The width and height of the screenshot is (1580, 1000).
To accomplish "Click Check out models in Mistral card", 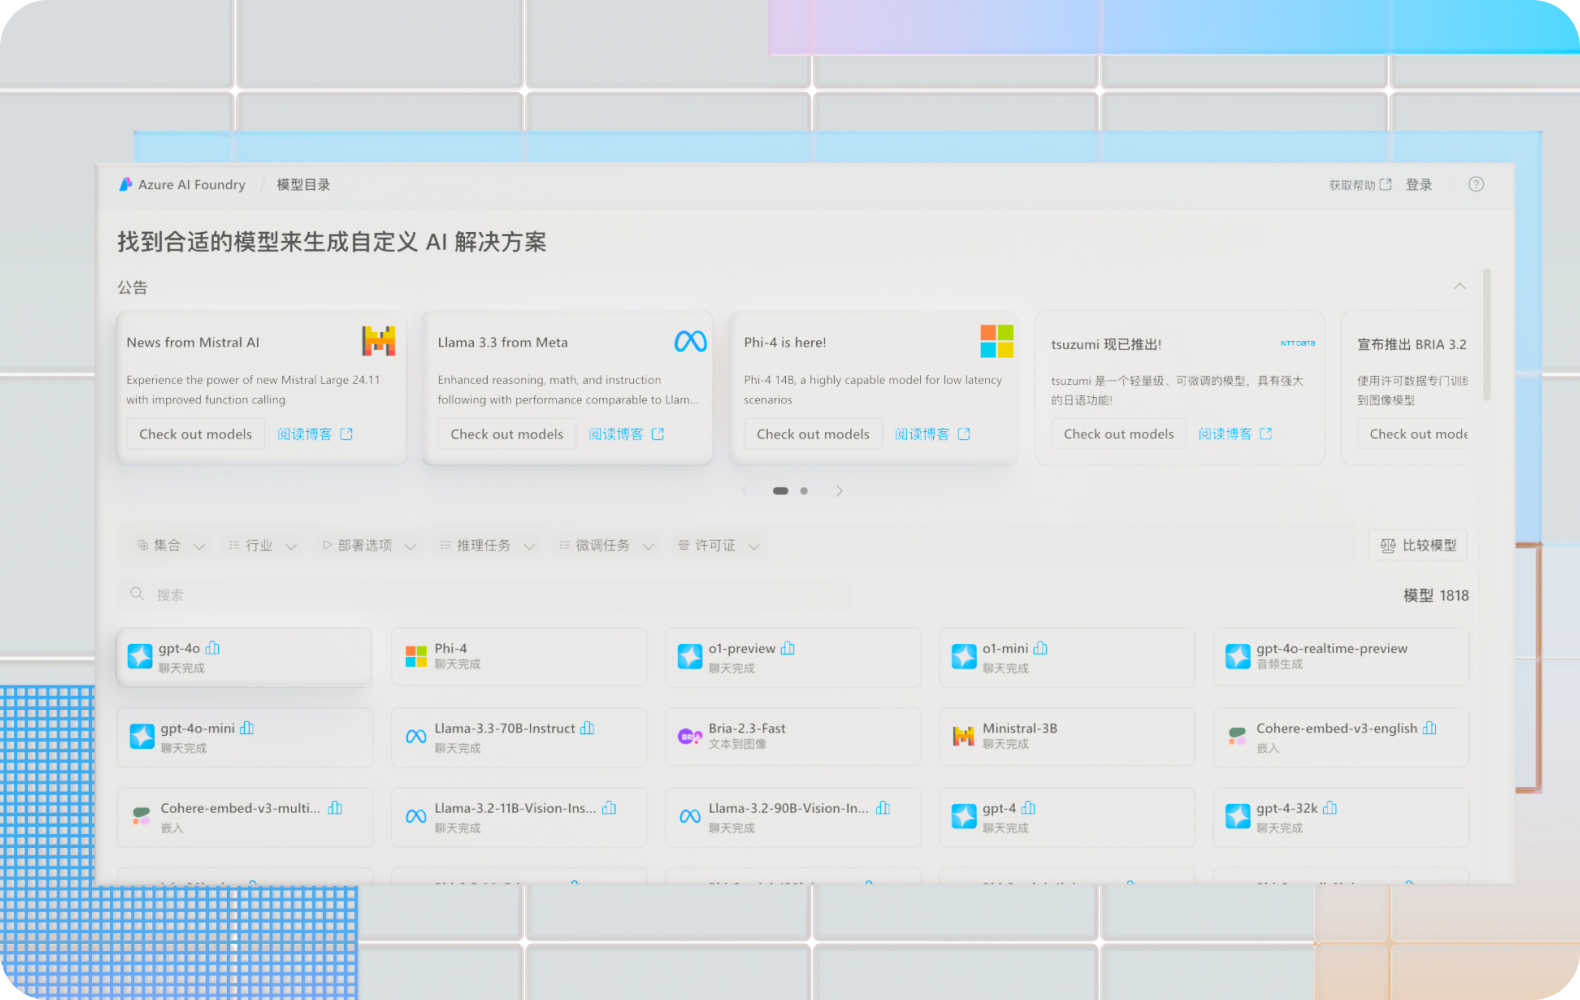I will 196,434.
